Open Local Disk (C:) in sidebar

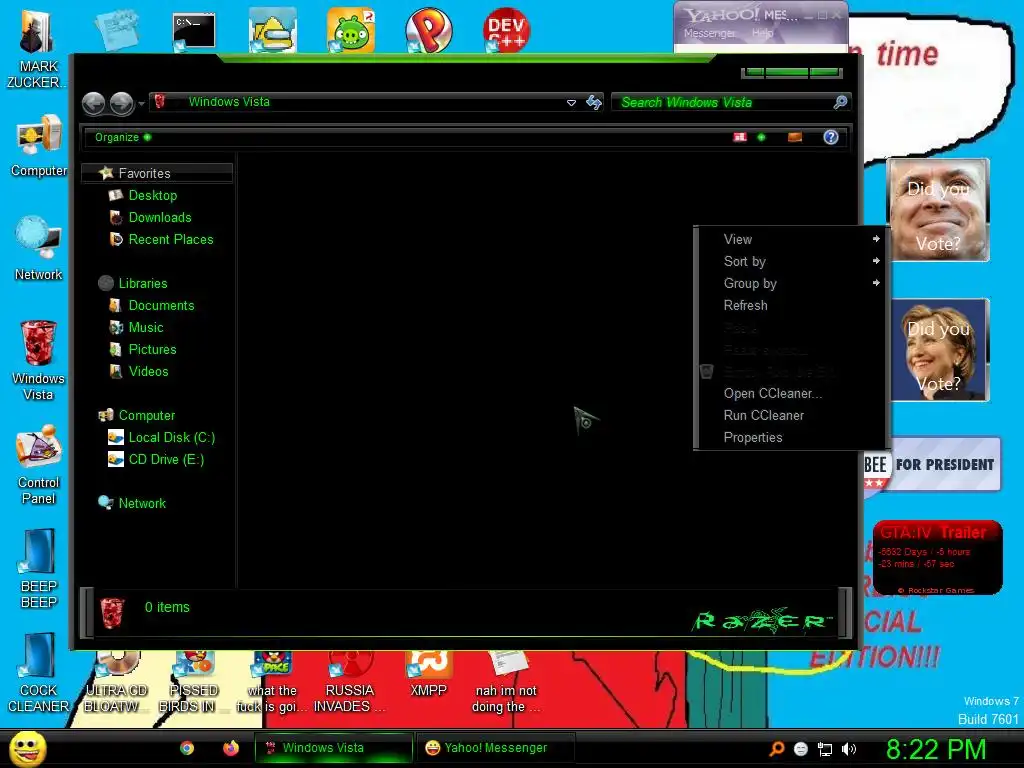(x=171, y=438)
